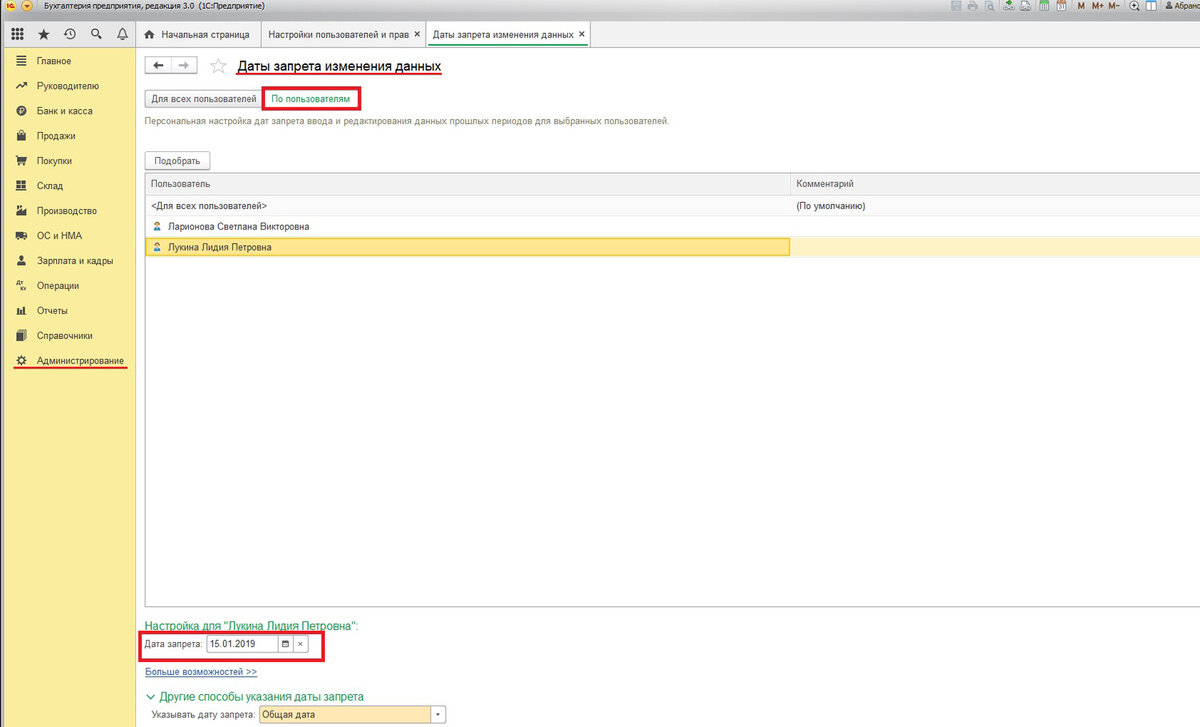Click the M memory button
This screenshot has width=1200, height=727.
click(1081, 6)
